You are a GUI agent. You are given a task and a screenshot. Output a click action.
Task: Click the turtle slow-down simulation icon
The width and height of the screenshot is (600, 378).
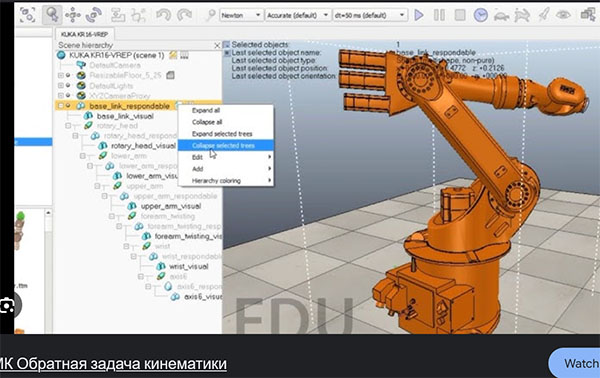pos(501,16)
